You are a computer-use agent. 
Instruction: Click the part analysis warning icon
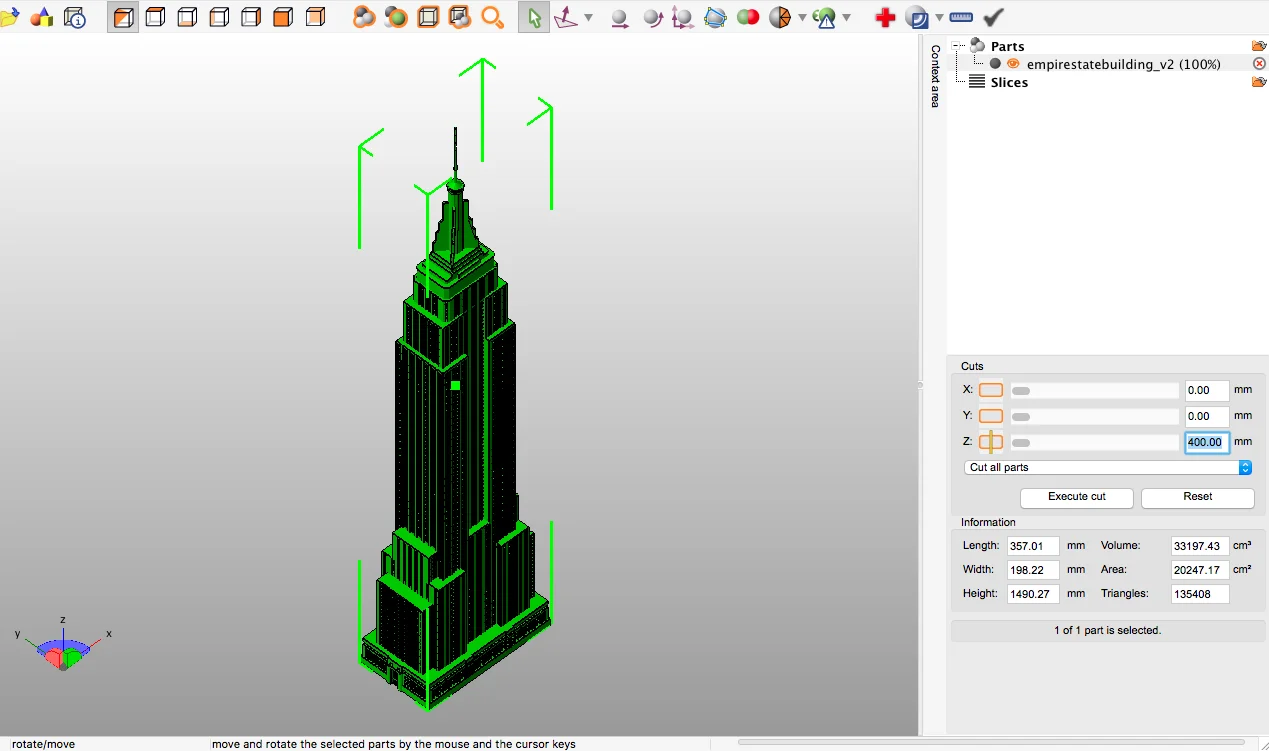(x=824, y=17)
